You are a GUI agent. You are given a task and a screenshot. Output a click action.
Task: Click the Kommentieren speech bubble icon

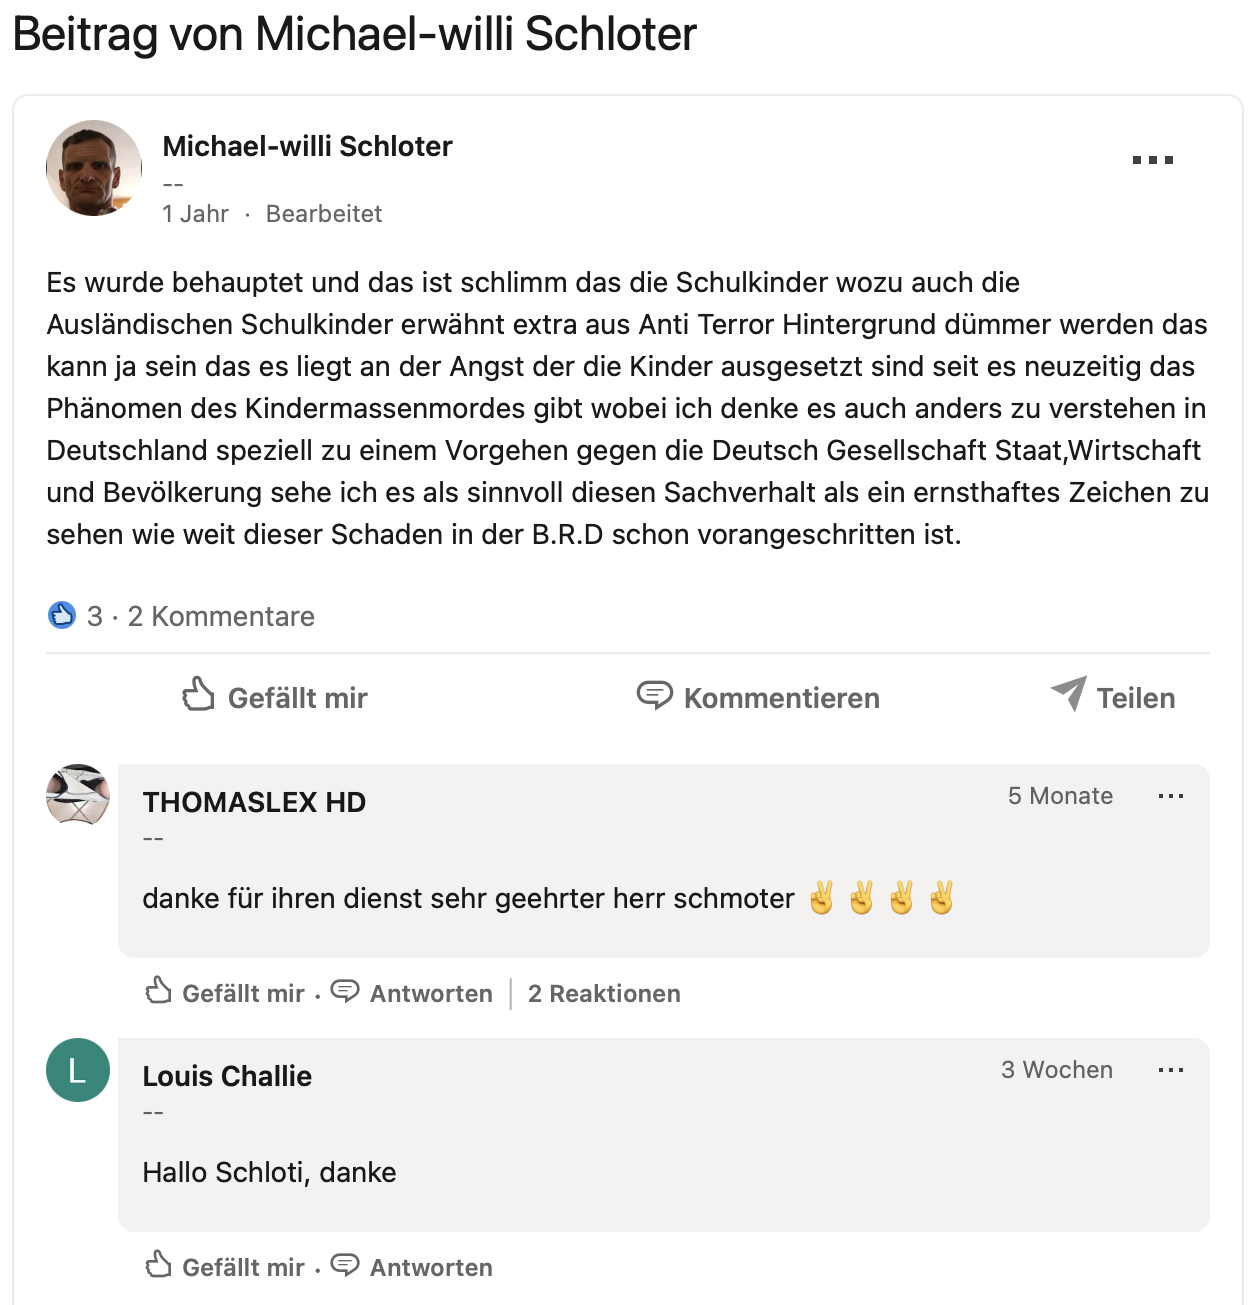[x=655, y=695]
